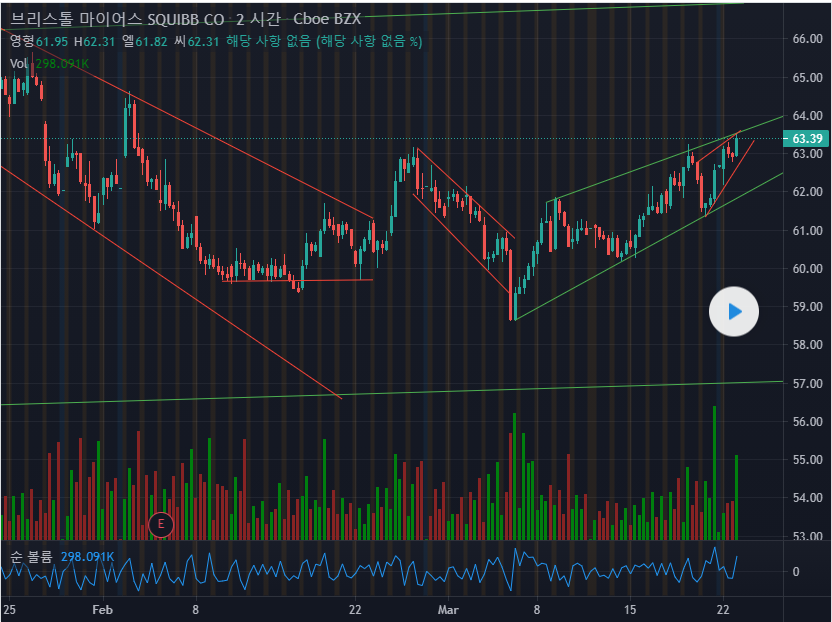The image size is (832, 622).
Task: Click the 61.00 price axis label
Action: coord(807,230)
